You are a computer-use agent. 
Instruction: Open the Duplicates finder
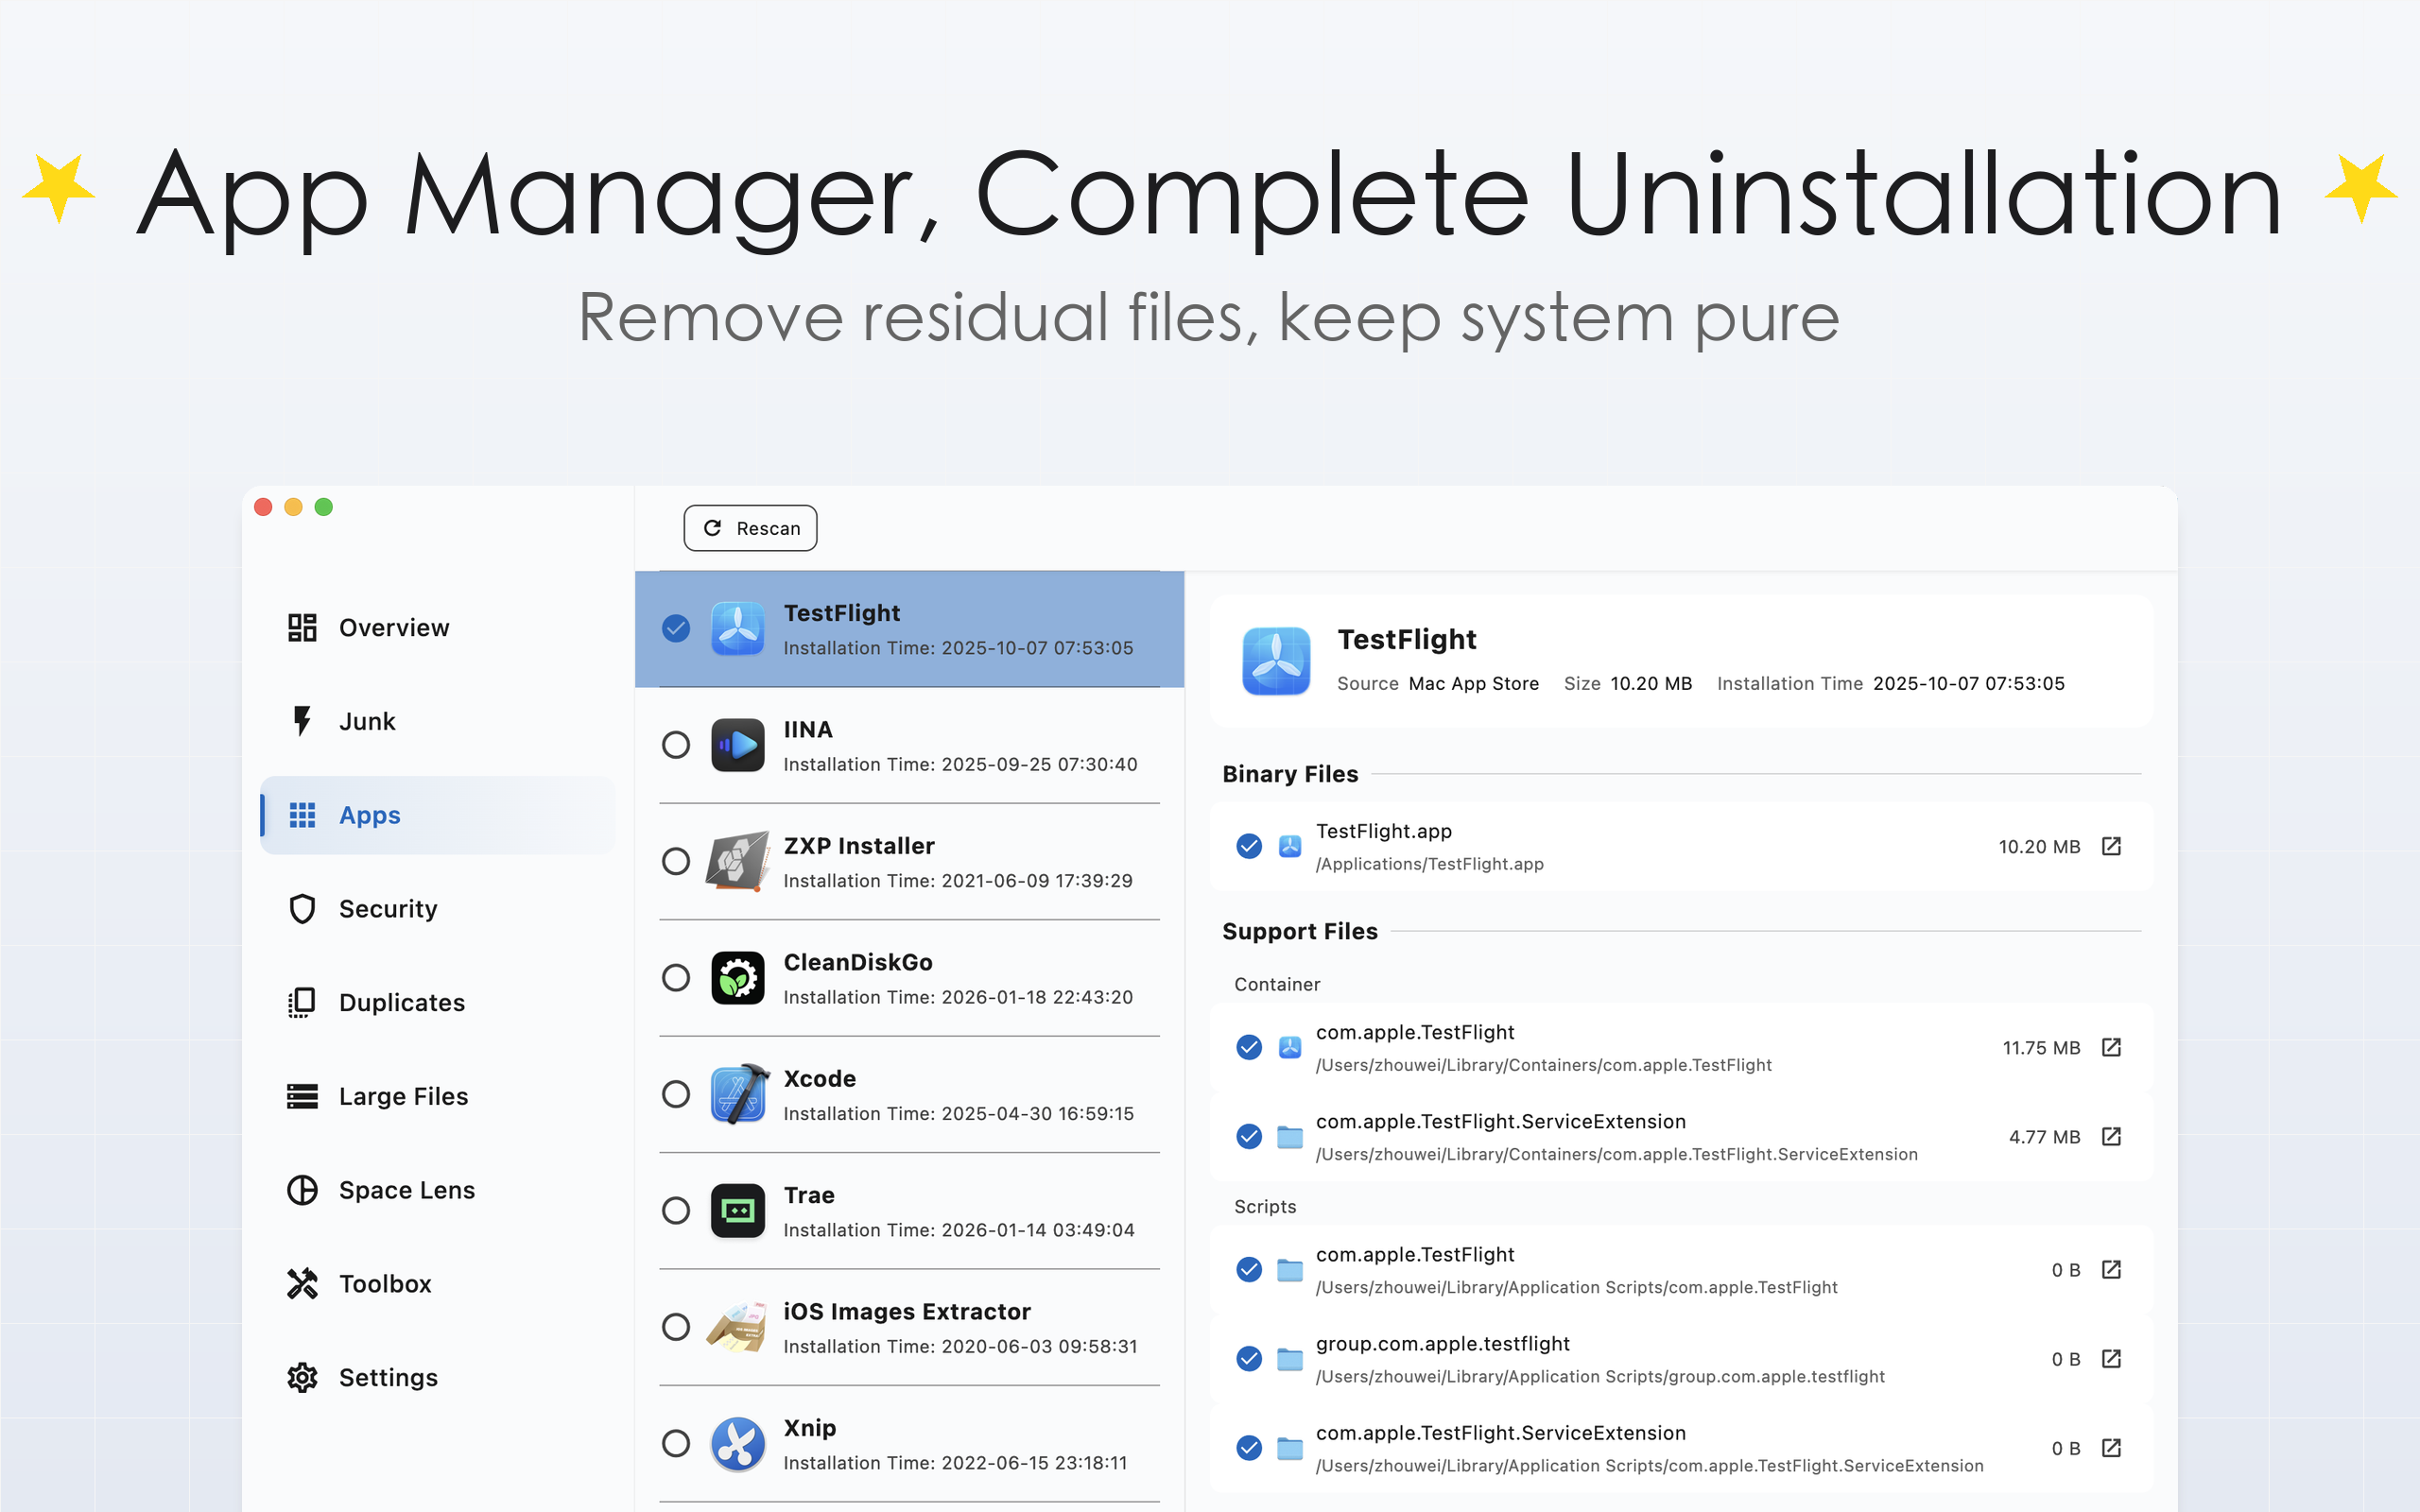(x=400, y=1001)
